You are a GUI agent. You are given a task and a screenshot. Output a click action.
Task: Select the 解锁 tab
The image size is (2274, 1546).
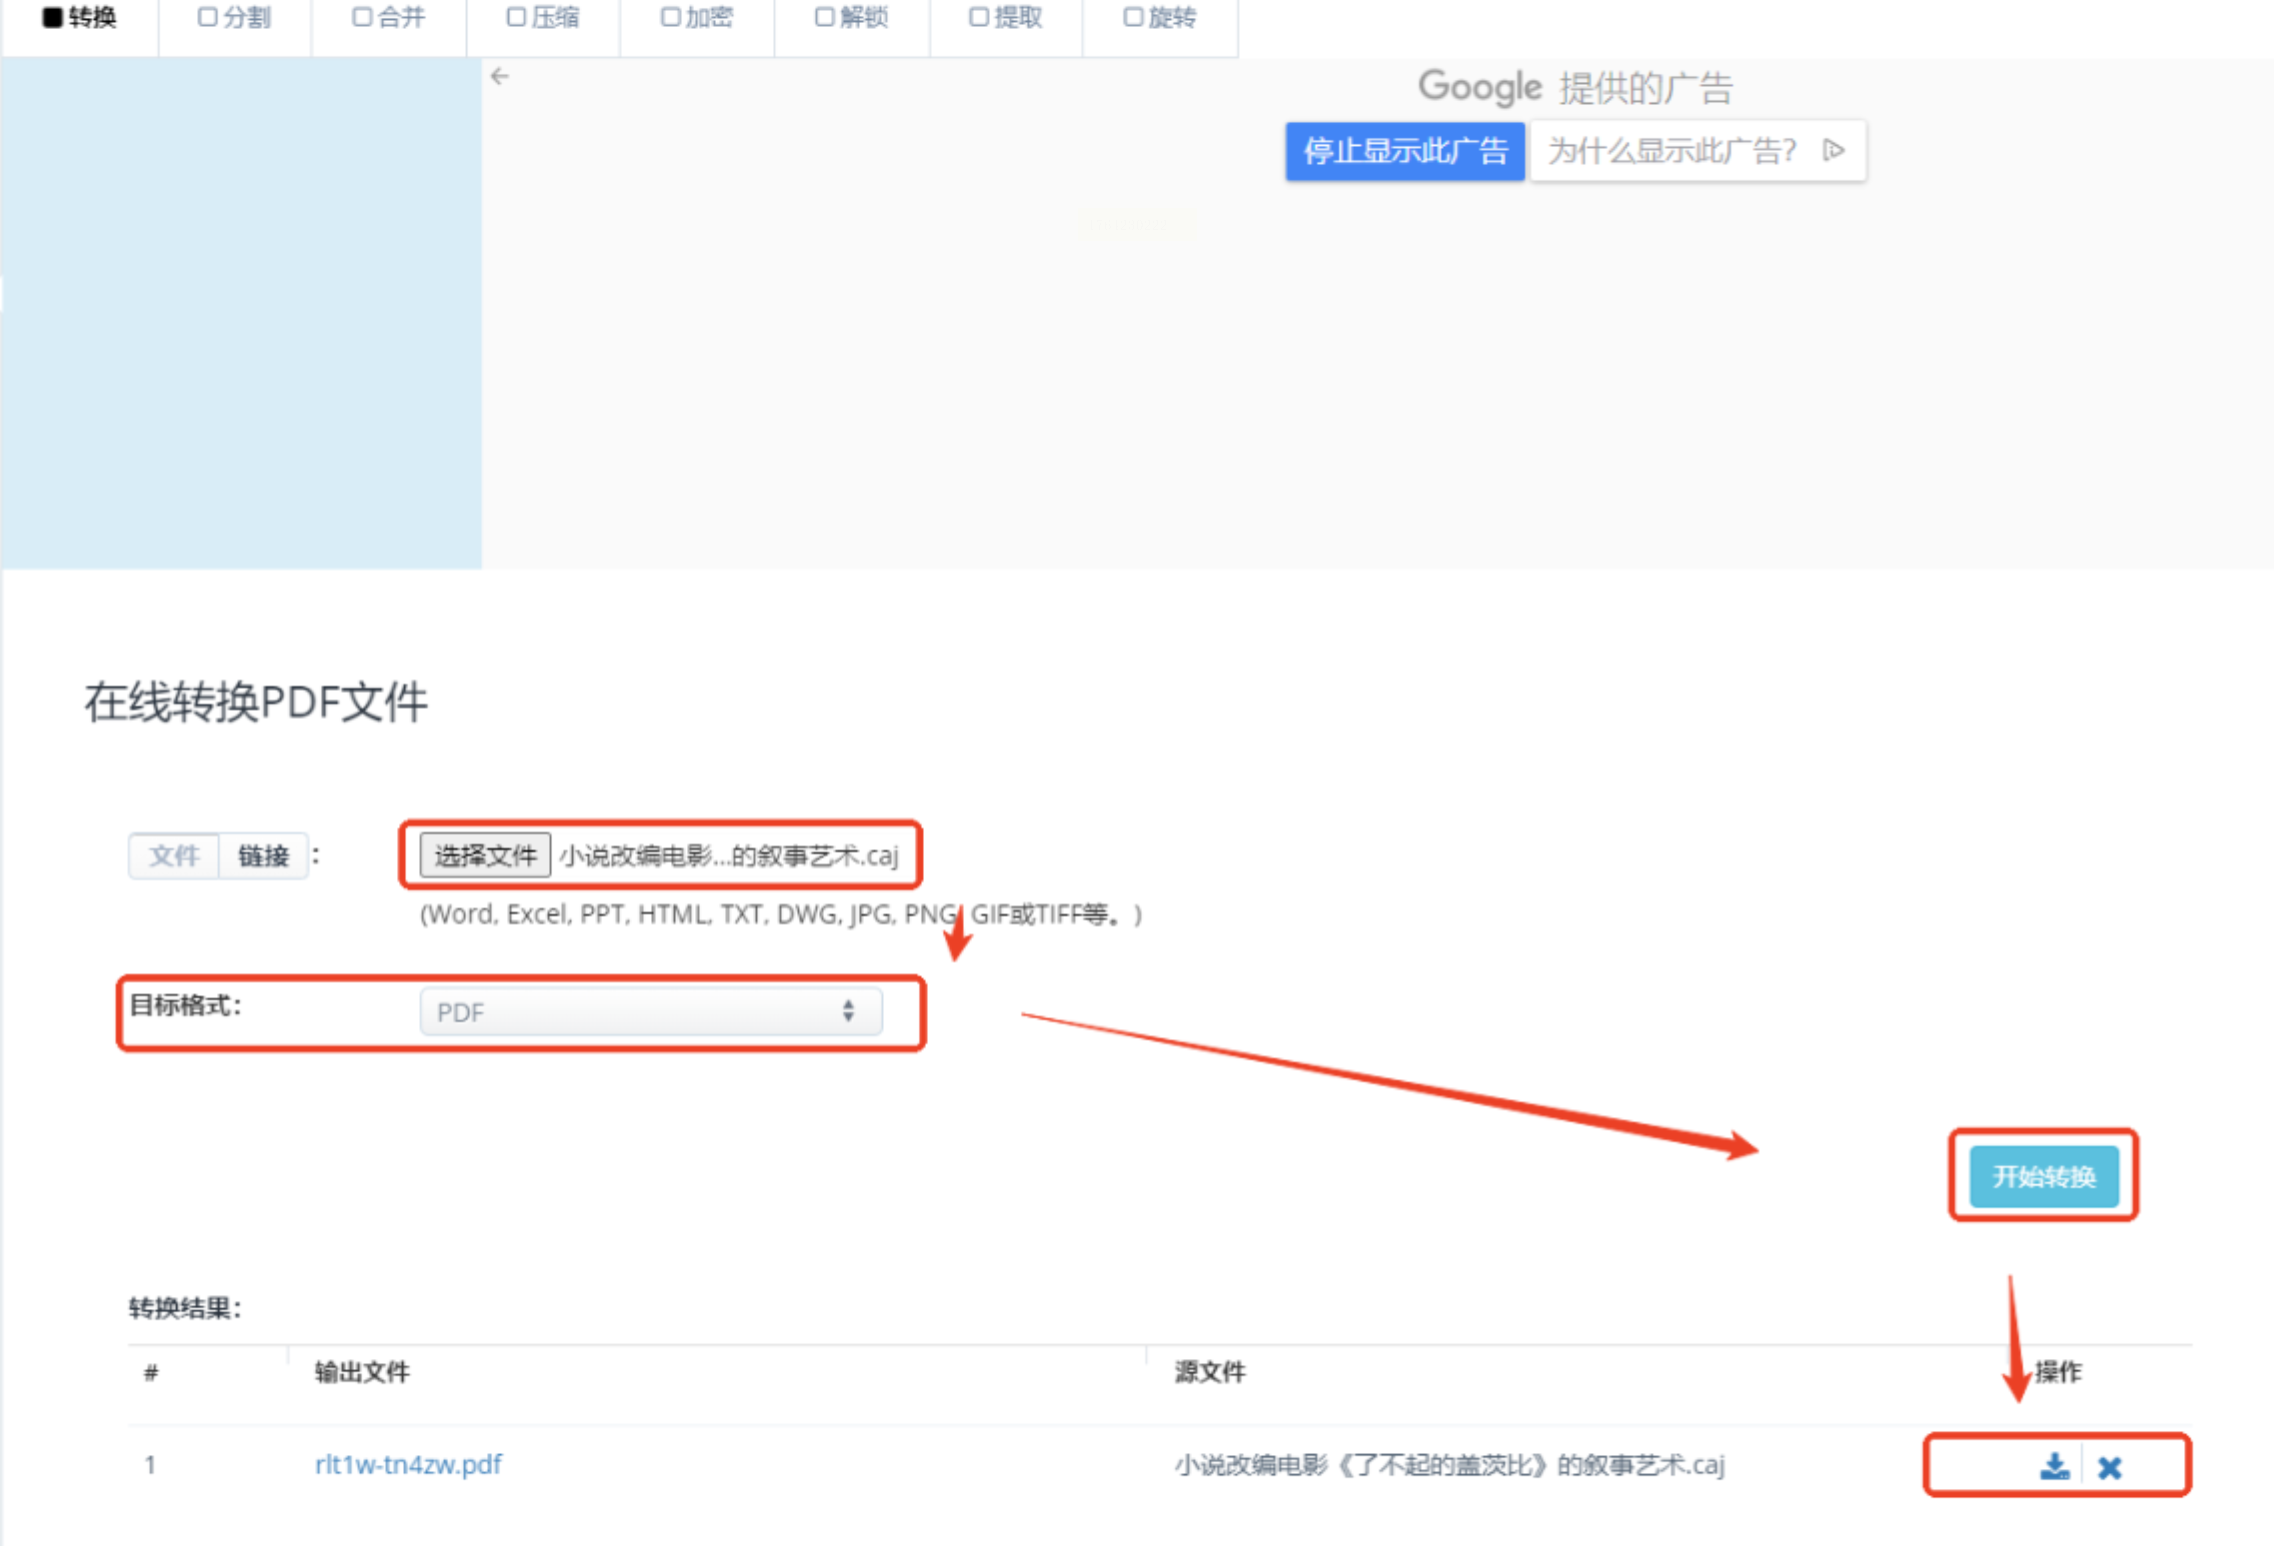[x=852, y=18]
